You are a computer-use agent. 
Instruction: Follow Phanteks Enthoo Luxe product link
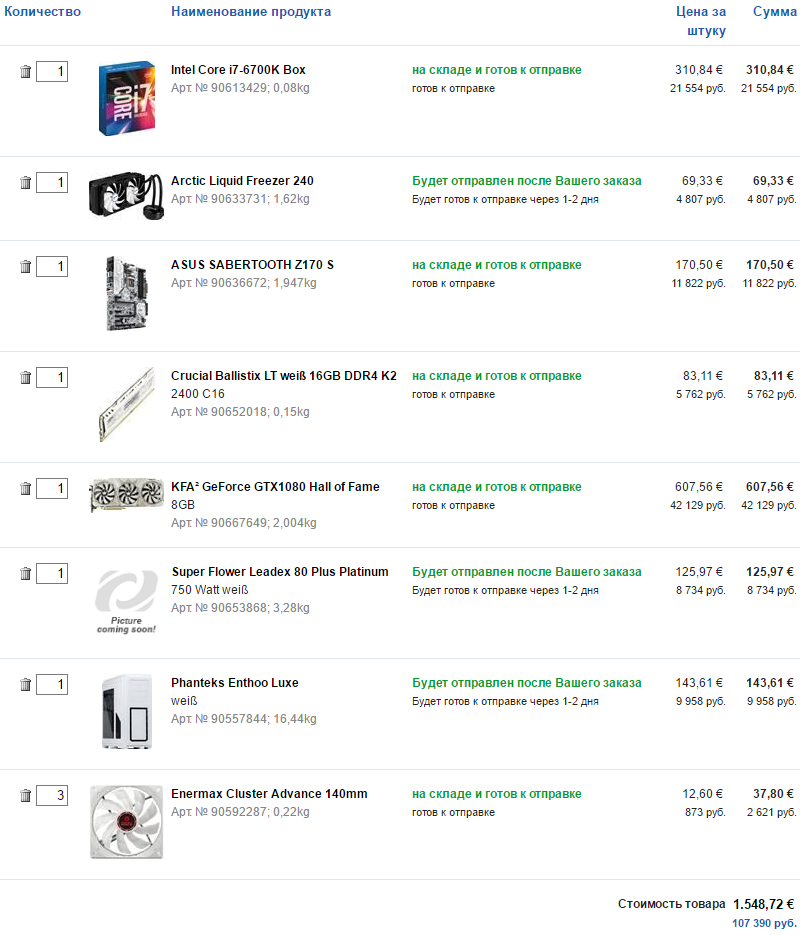[235, 683]
